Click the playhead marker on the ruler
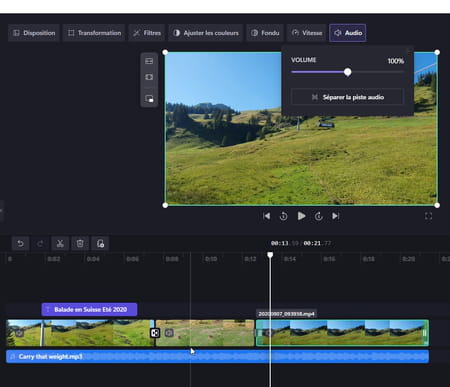This screenshot has height=387, width=450. click(270, 255)
